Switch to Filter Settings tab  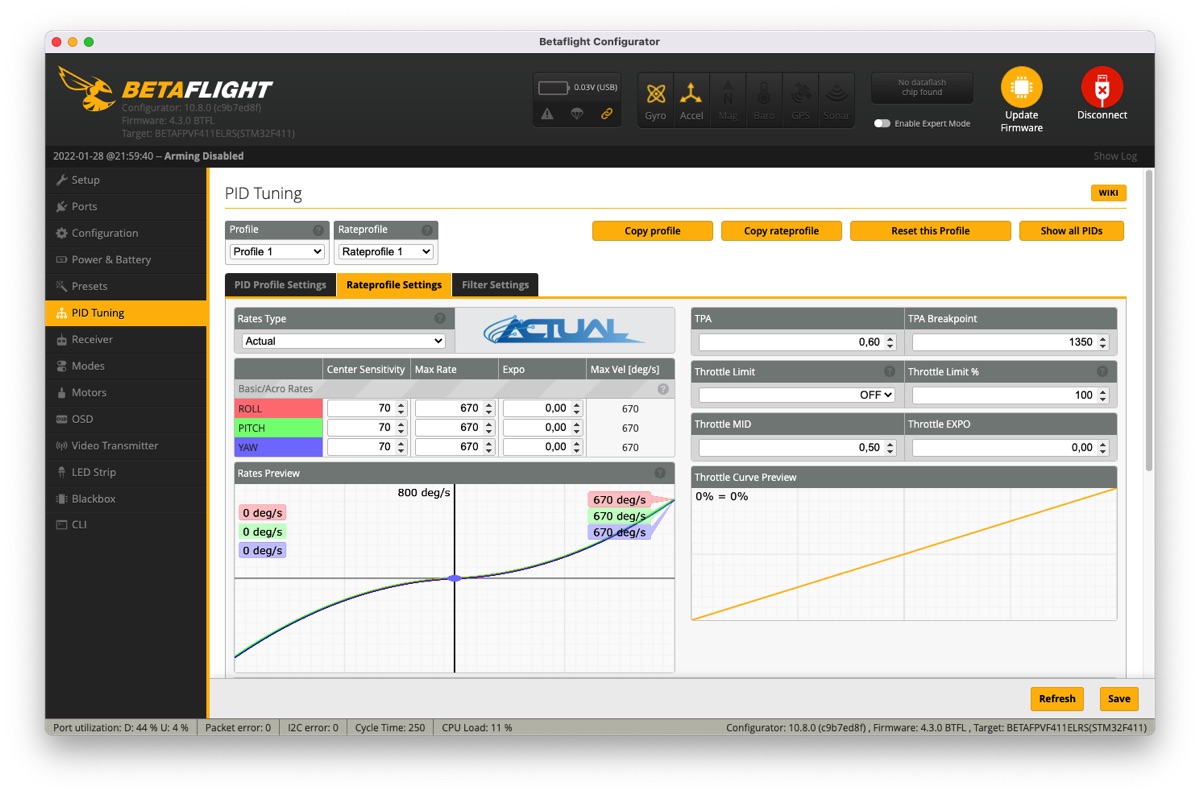[495, 285]
